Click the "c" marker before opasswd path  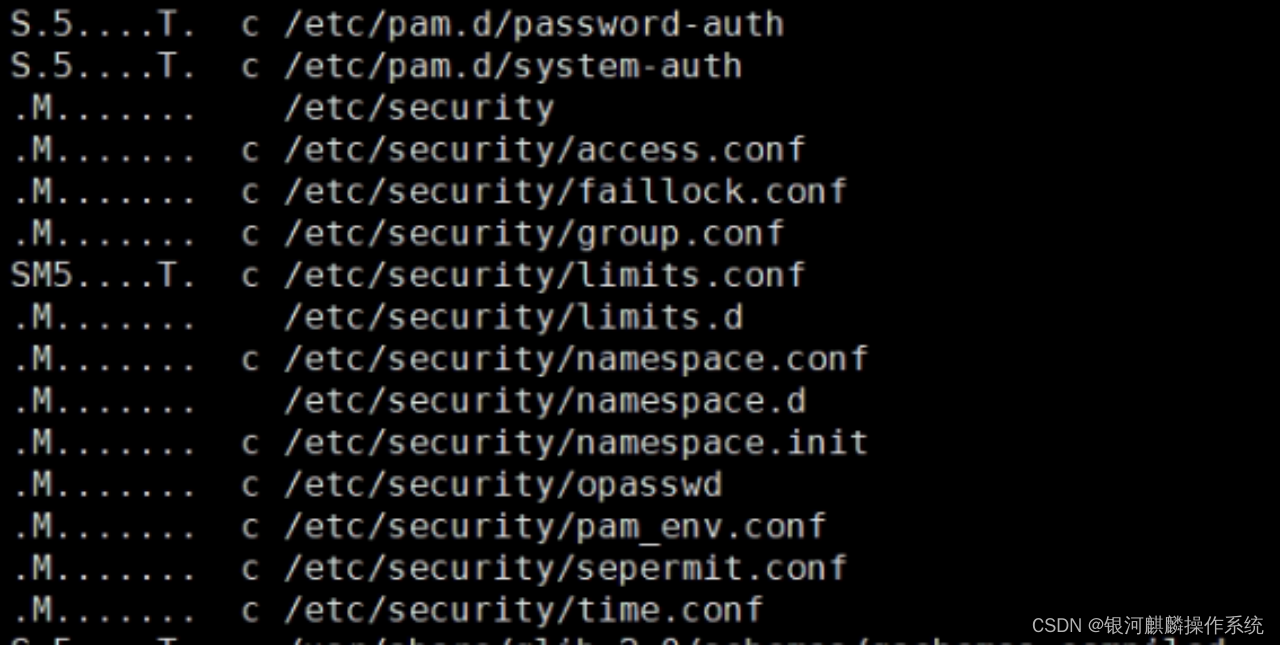click(250, 485)
